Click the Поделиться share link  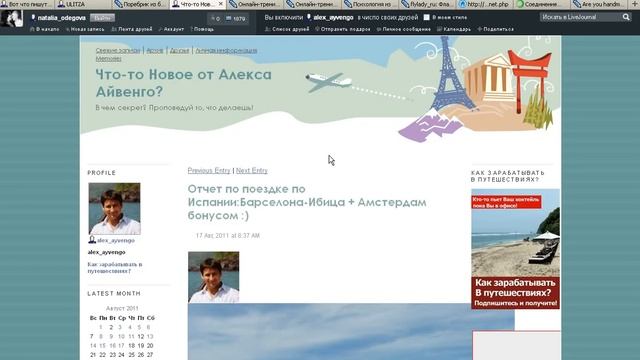(495, 29)
